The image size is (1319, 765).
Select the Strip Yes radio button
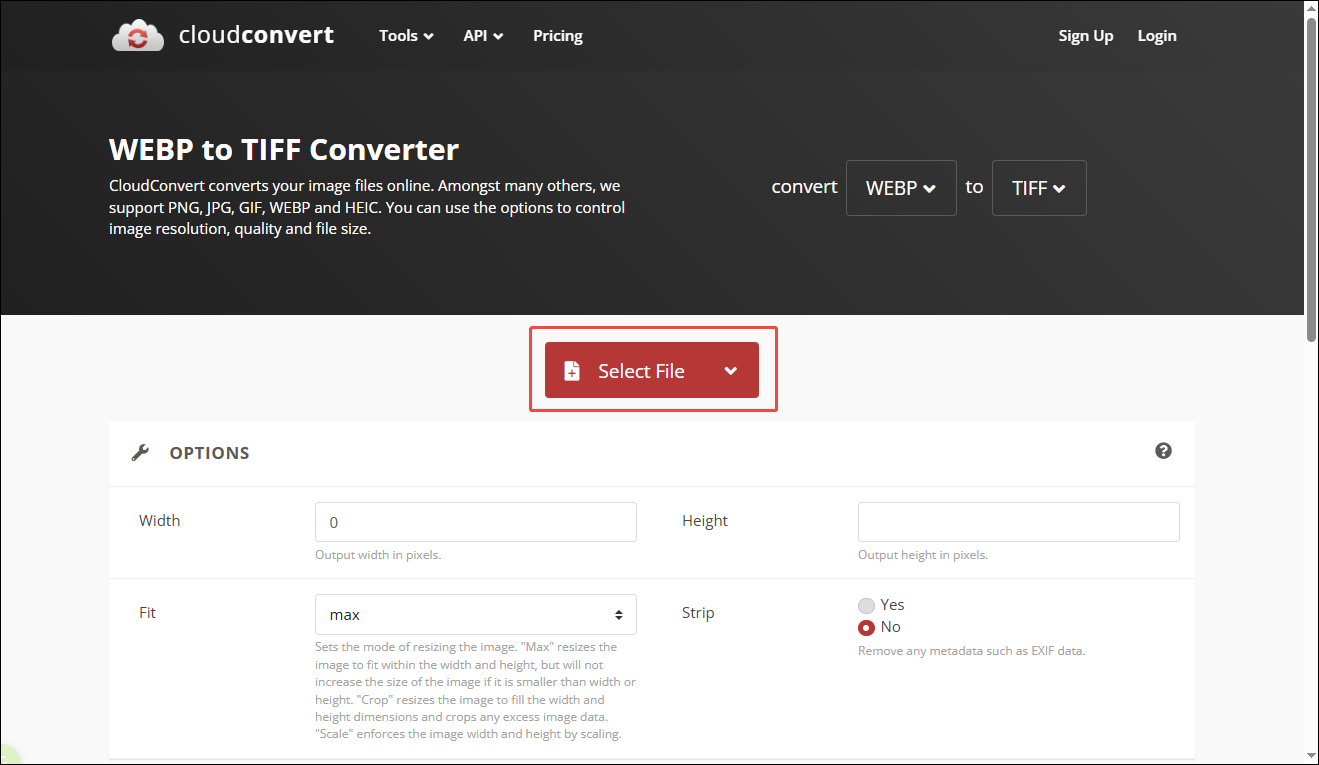tap(866, 605)
